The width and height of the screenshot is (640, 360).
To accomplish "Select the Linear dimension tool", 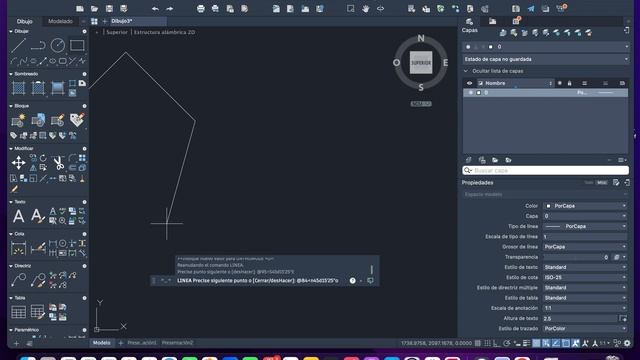I will pyautogui.click(x=18, y=248).
